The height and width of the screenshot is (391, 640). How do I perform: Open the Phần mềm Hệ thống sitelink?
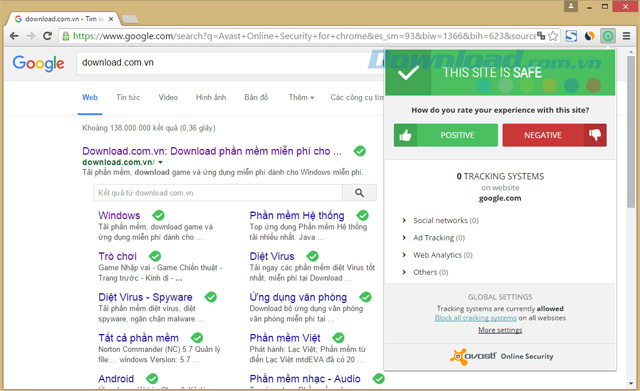(297, 215)
